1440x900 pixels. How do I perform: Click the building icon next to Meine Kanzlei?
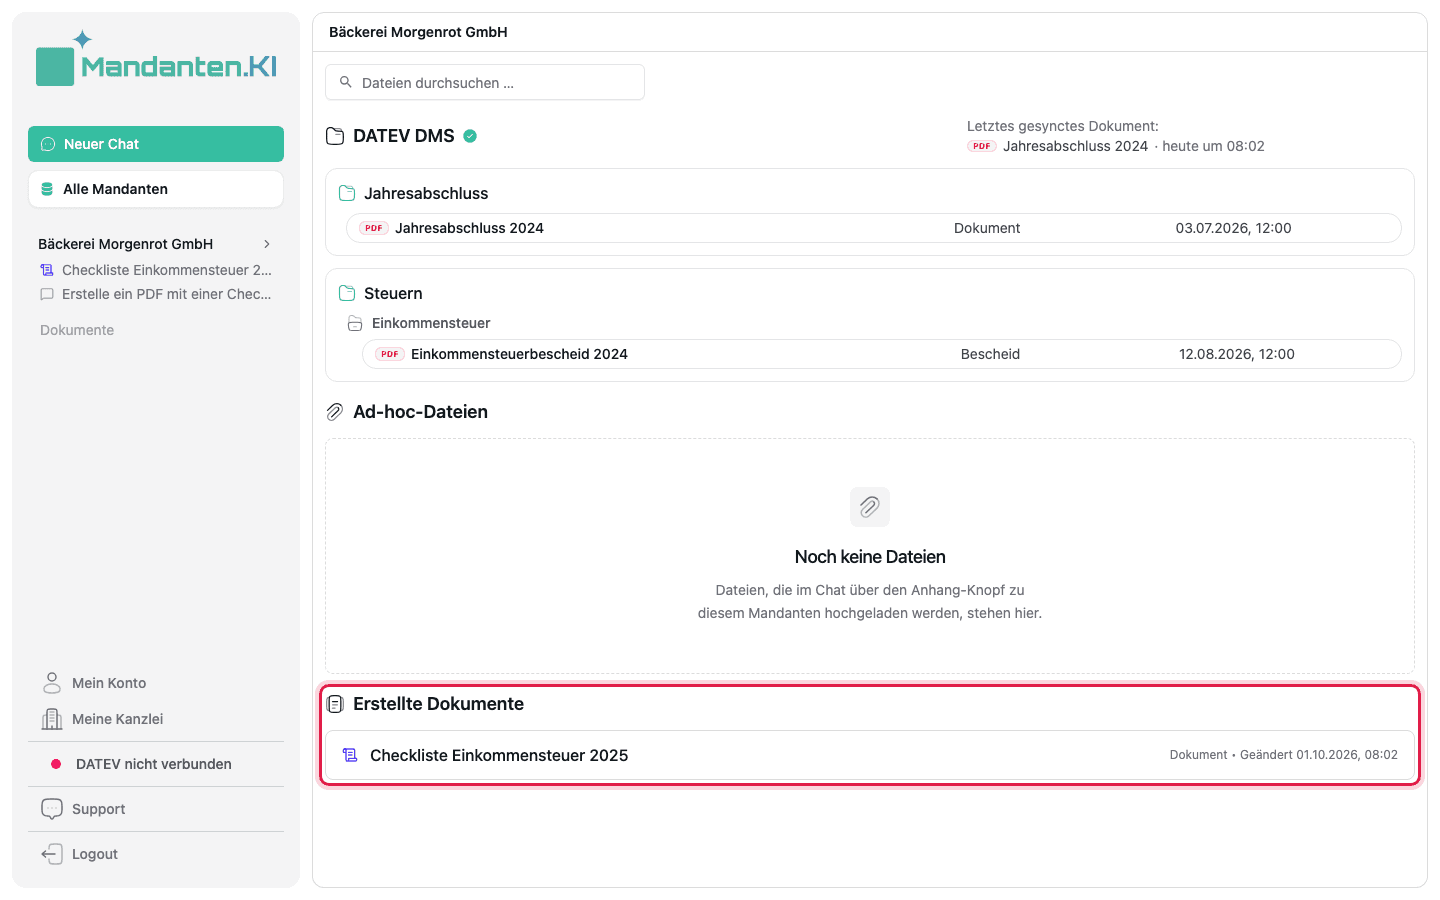click(x=52, y=719)
